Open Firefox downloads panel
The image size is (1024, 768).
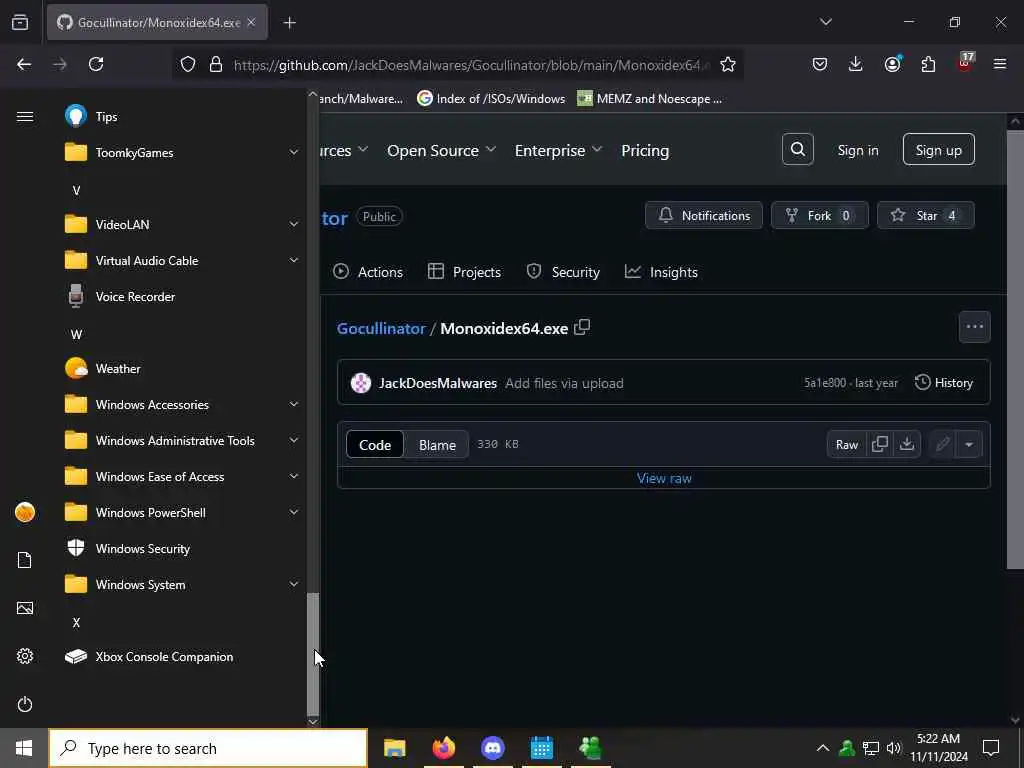click(856, 64)
